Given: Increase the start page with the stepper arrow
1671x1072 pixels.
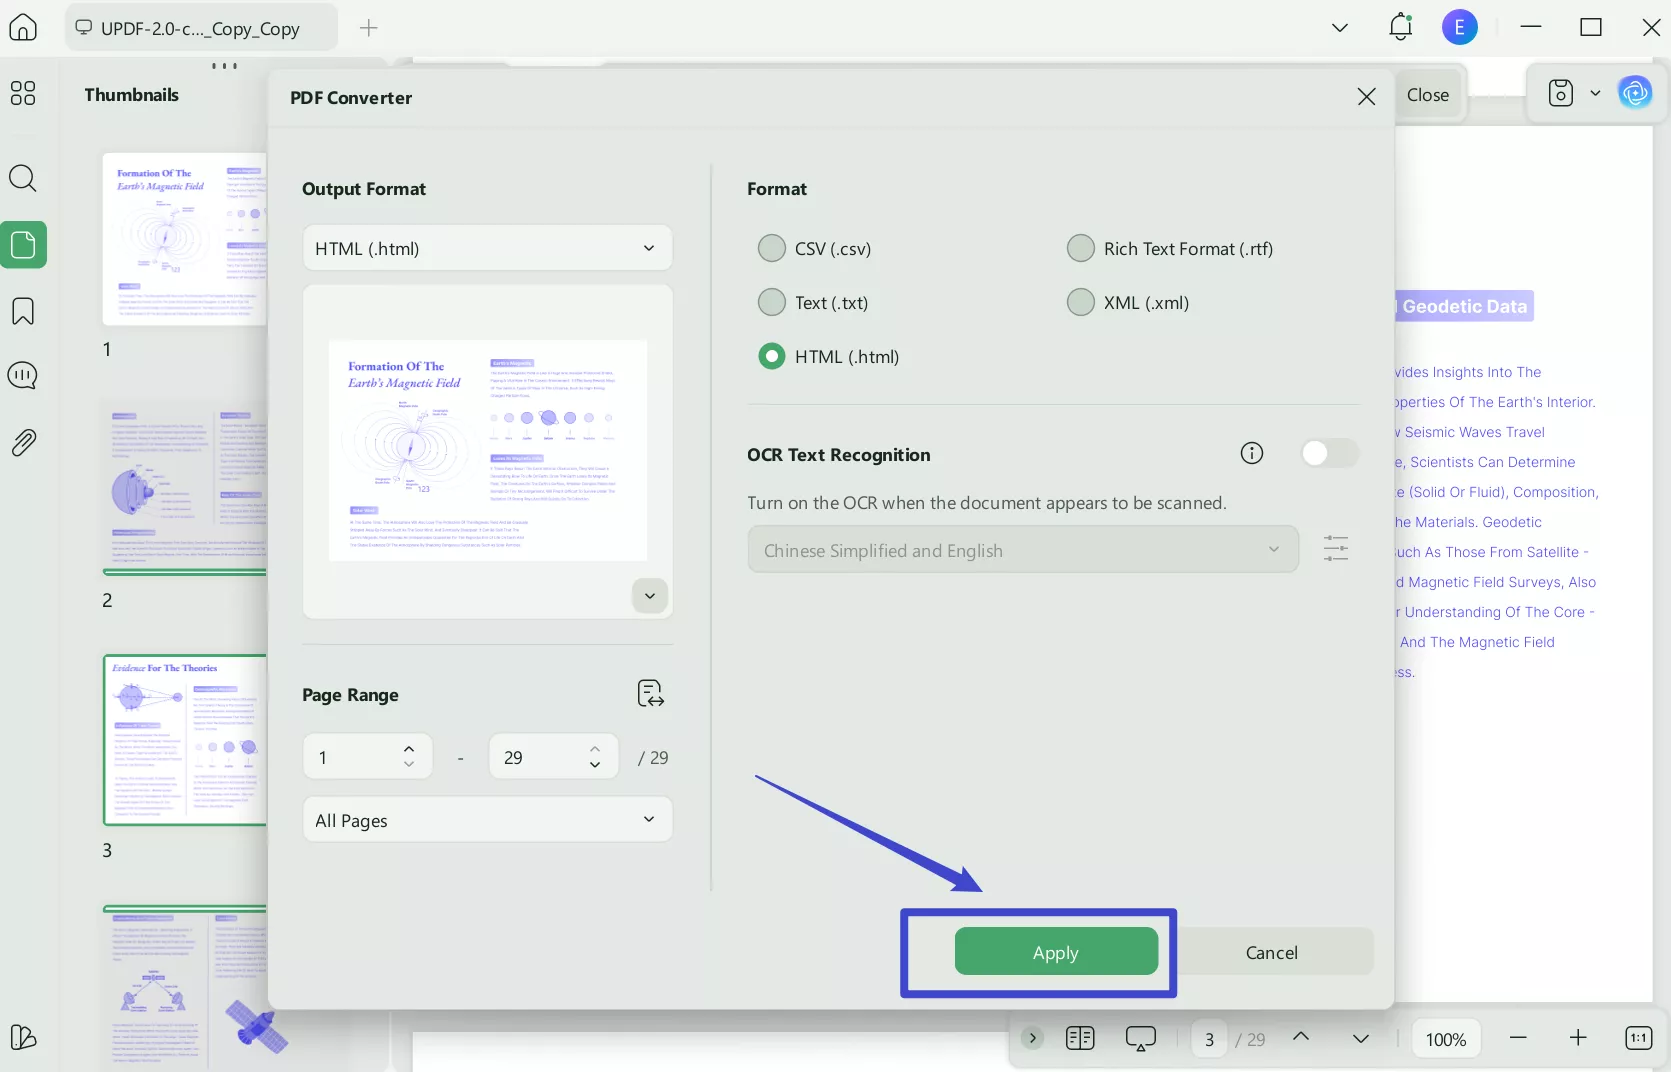Looking at the screenshot, I should click(408, 750).
